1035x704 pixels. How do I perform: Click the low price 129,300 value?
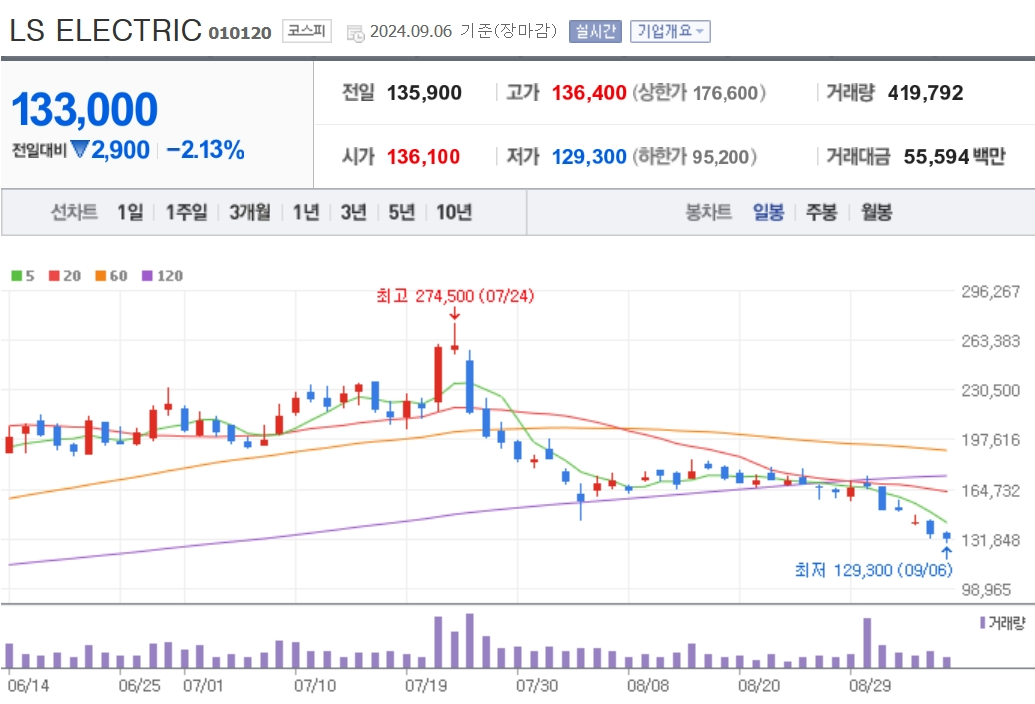pyautogui.click(x=589, y=156)
